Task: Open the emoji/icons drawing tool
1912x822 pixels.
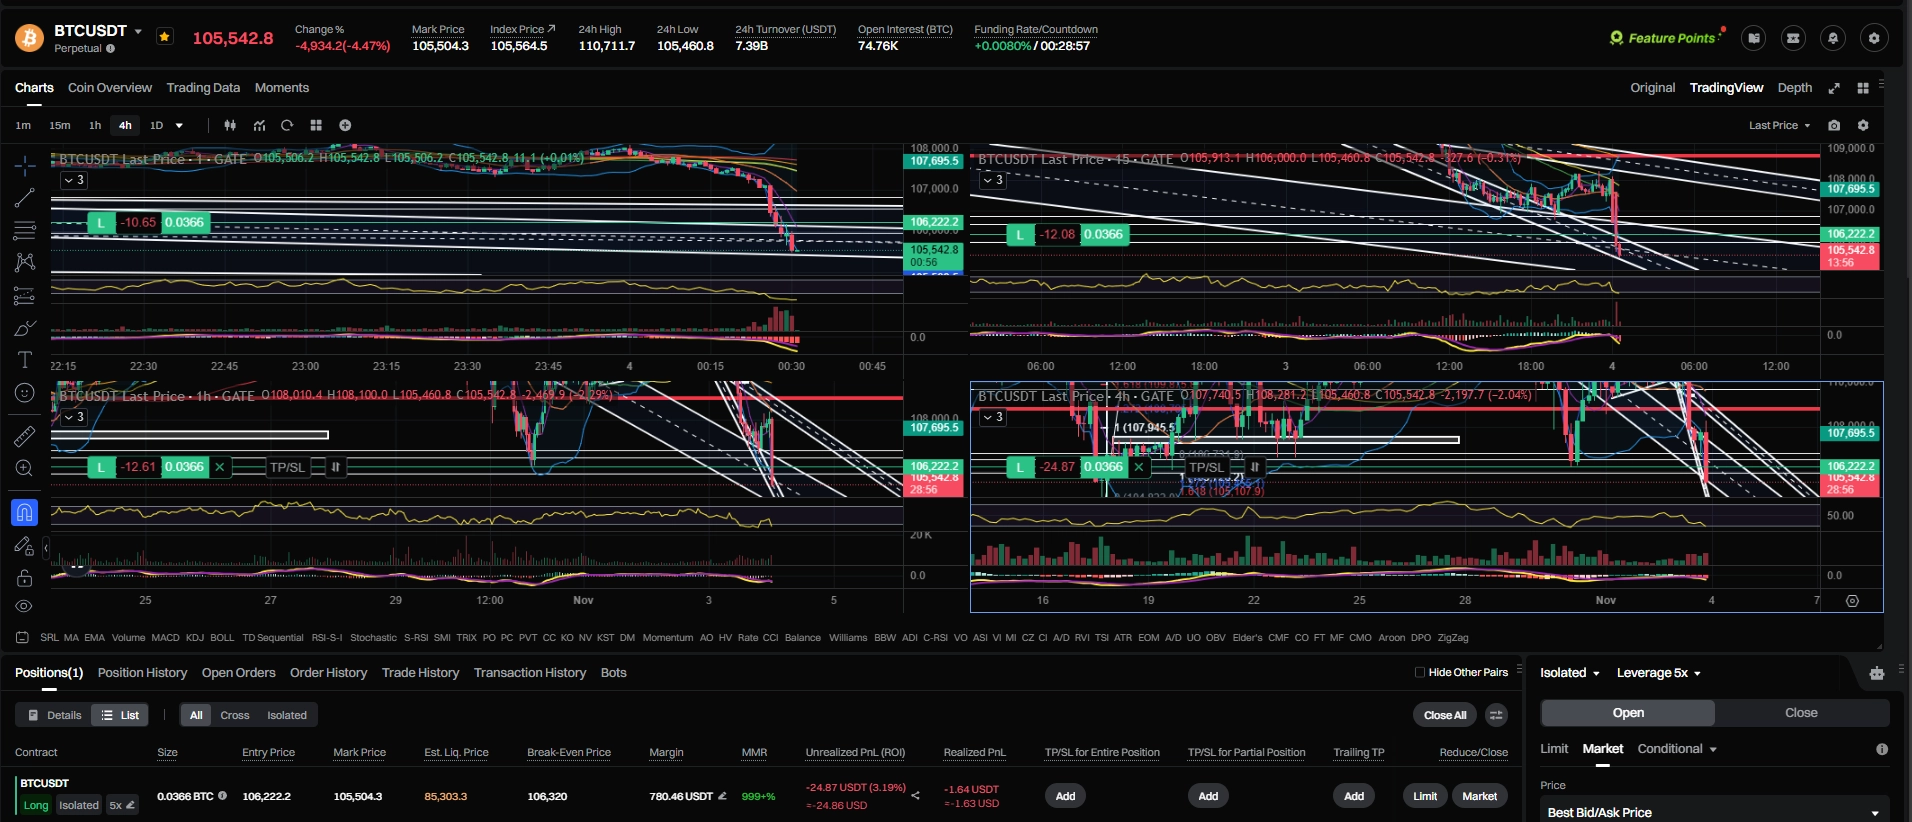Action: click(25, 393)
